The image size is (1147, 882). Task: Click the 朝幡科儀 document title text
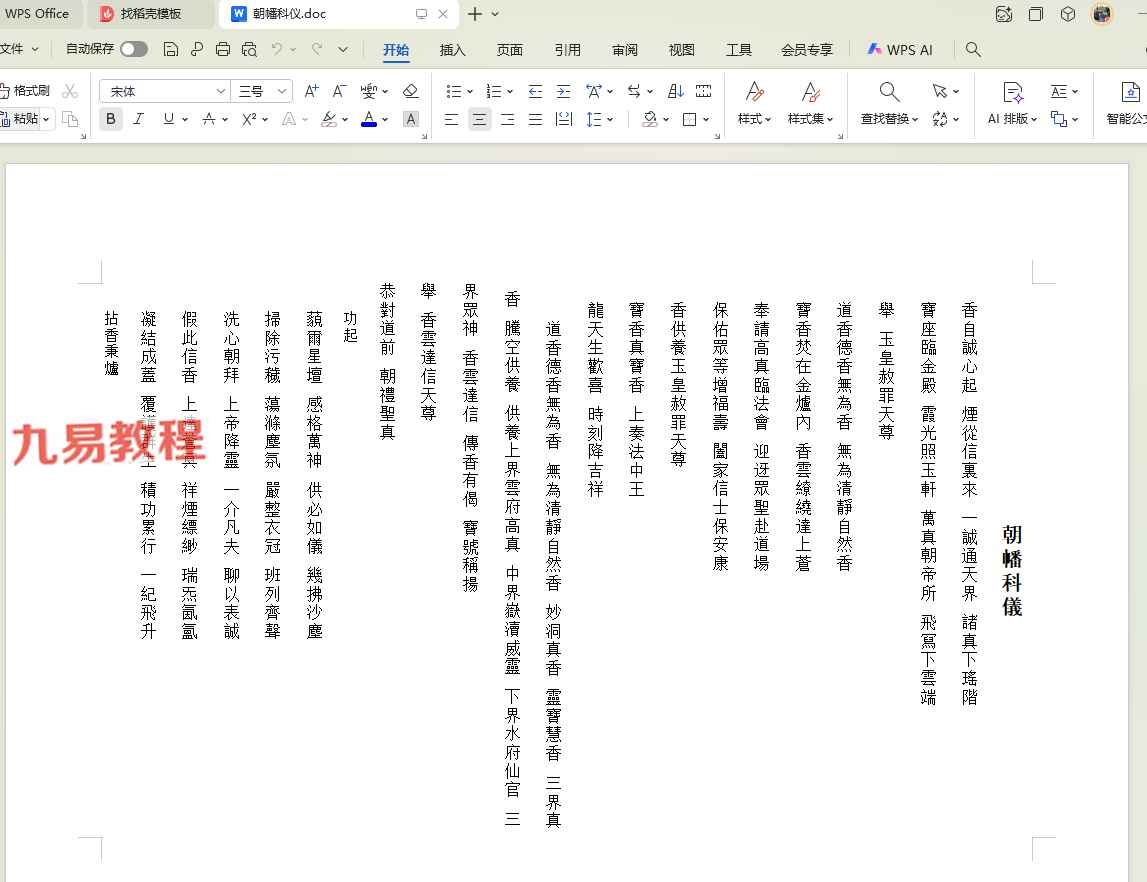coord(1012,570)
